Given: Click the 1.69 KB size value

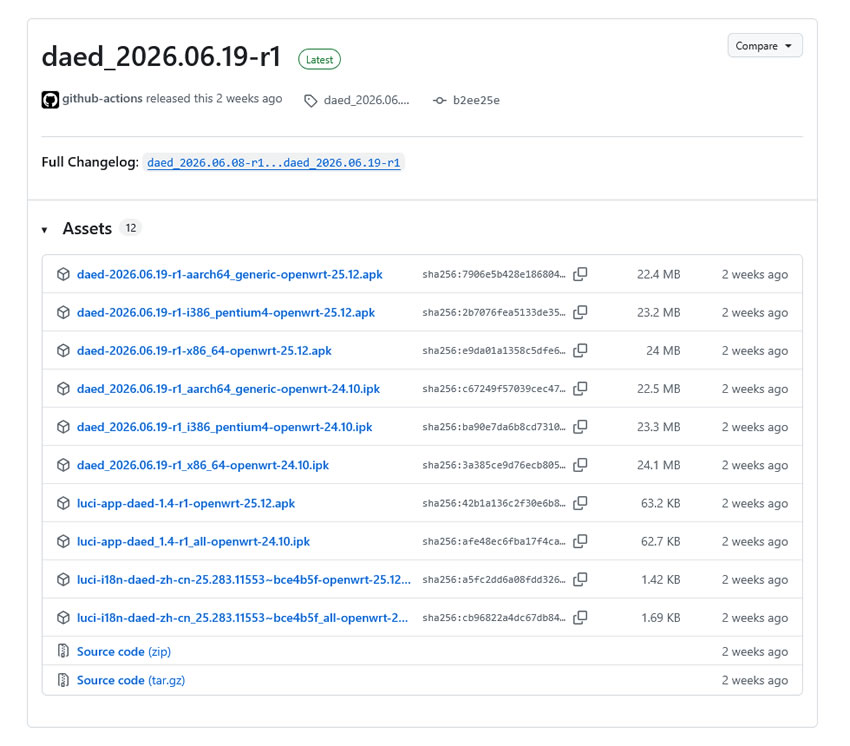Looking at the screenshot, I should pos(660,618).
